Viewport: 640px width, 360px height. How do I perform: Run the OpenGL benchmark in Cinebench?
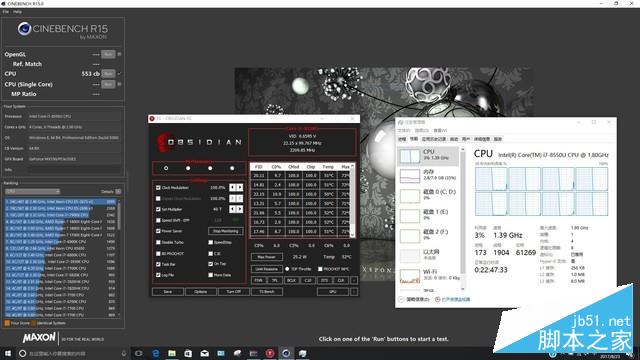coord(108,54)
